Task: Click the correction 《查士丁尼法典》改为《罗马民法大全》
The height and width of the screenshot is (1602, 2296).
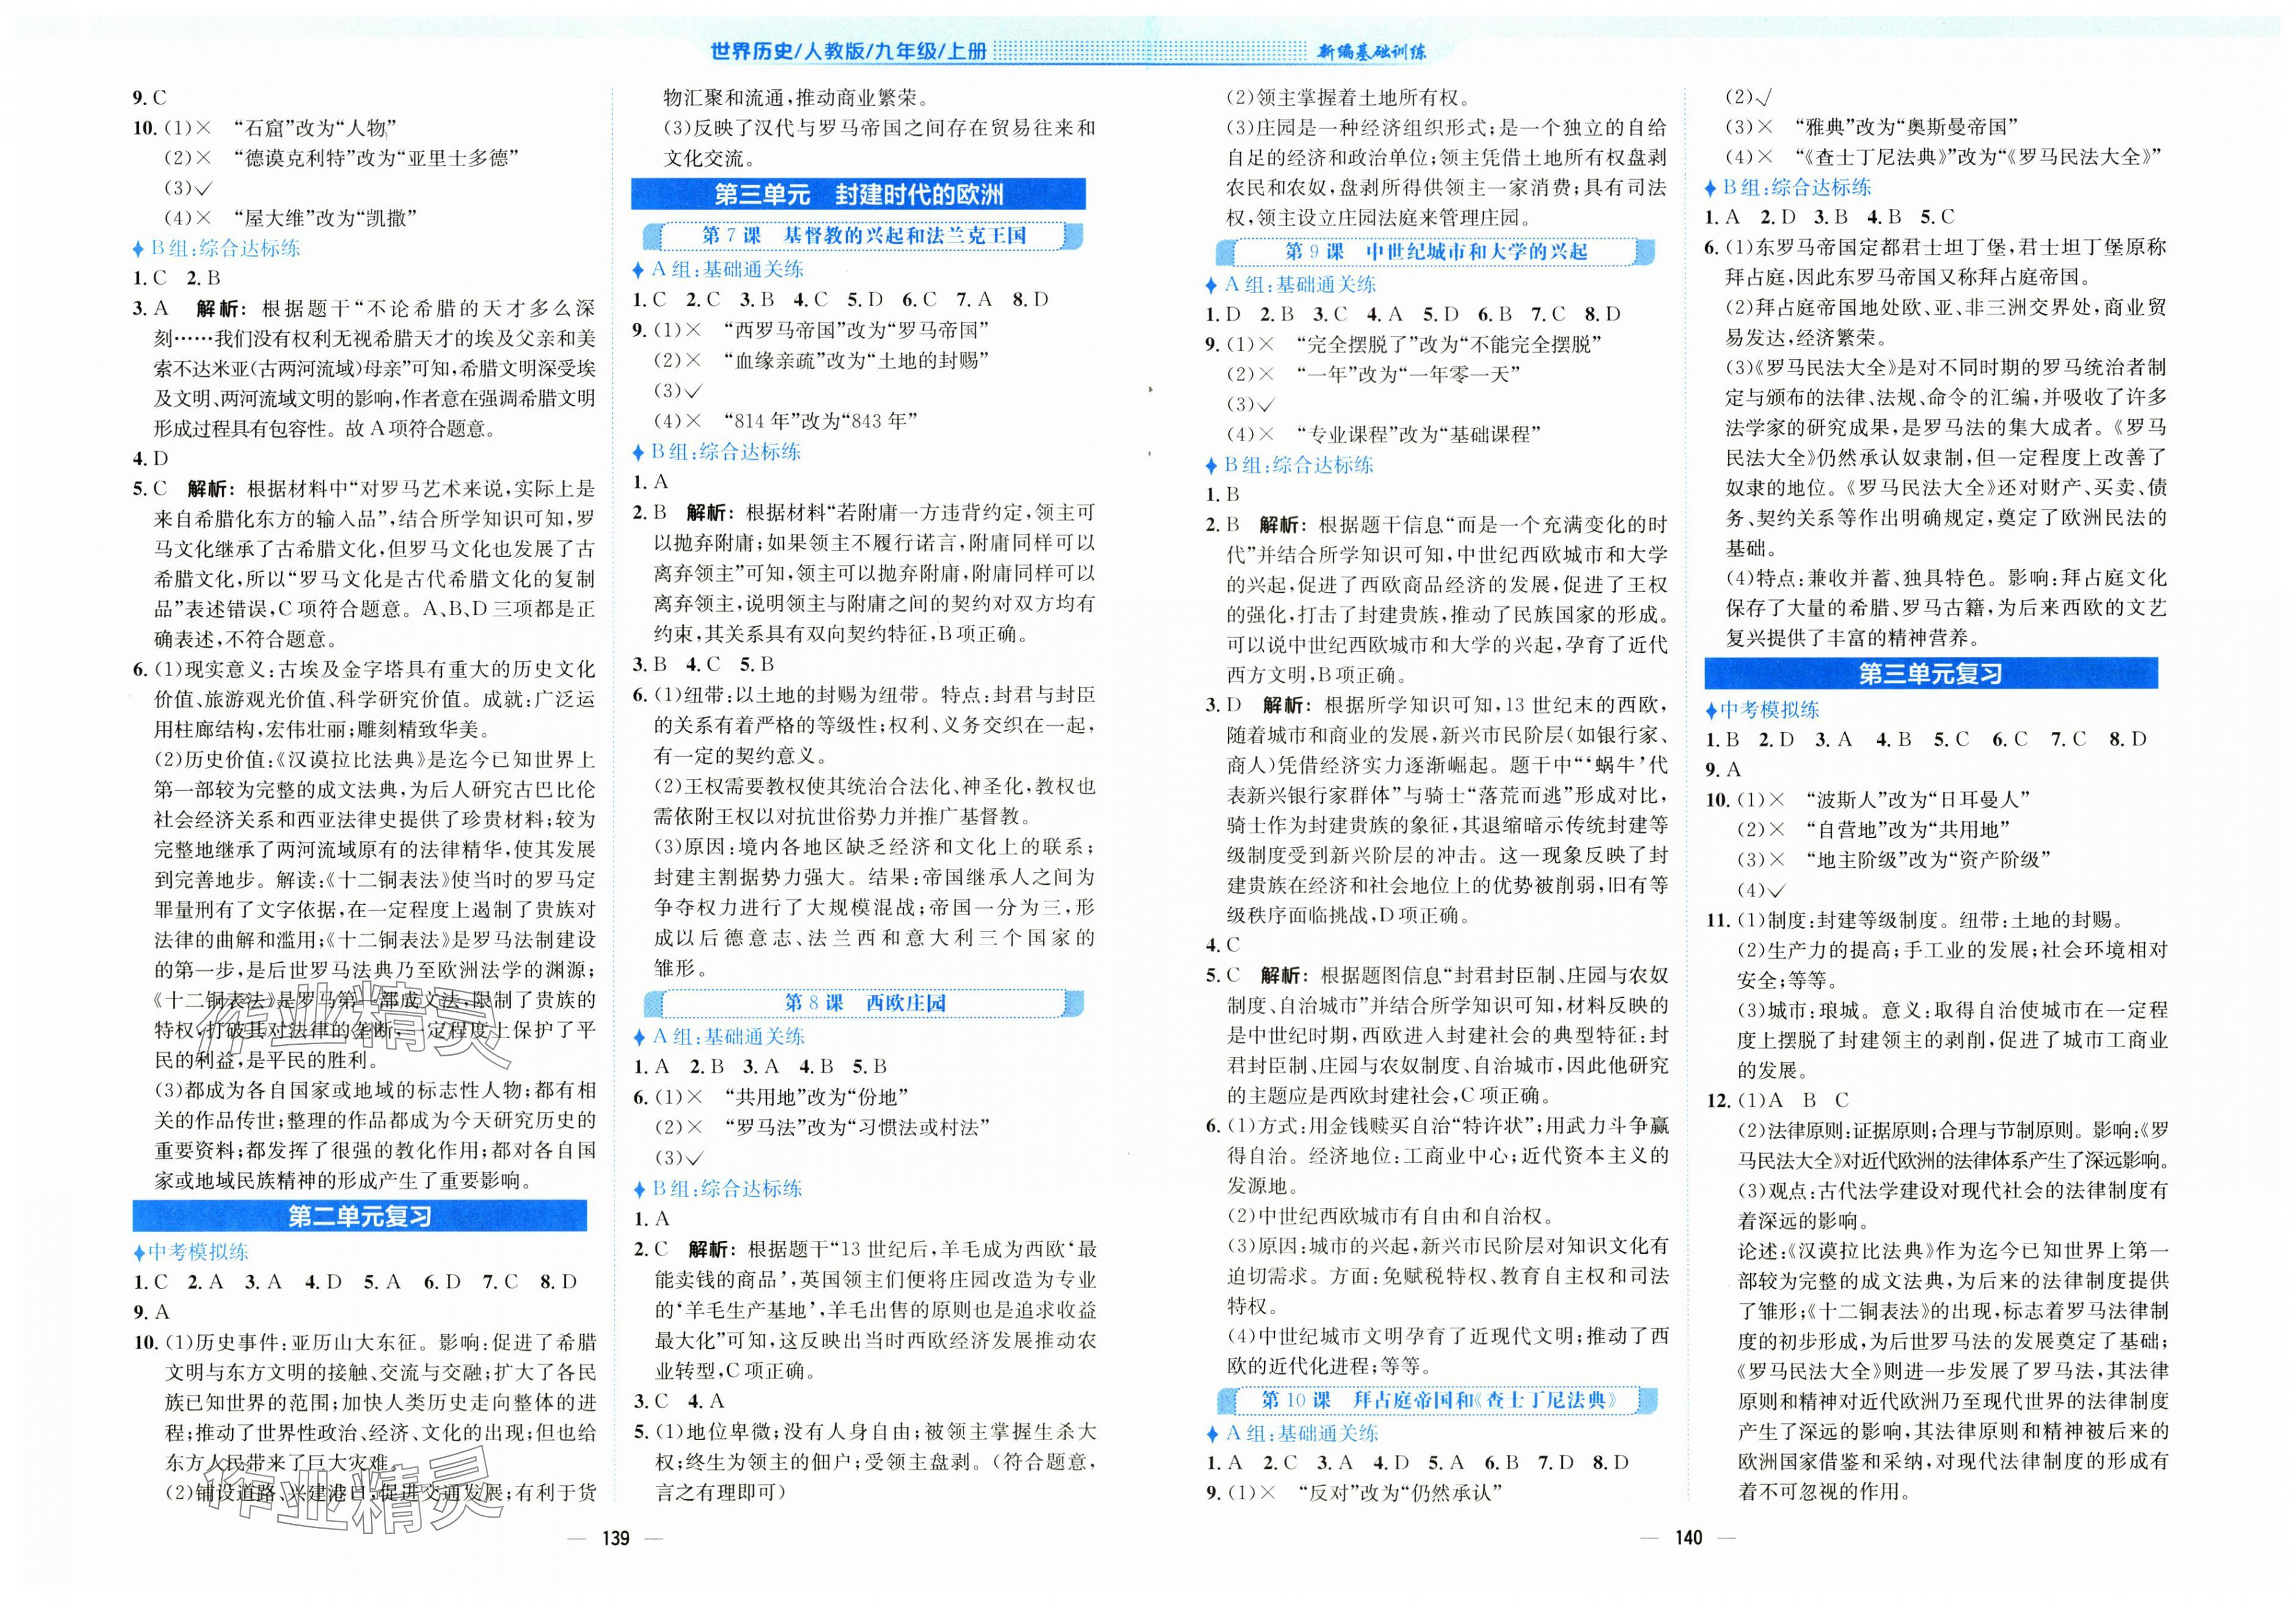Action: [1979, 157]
